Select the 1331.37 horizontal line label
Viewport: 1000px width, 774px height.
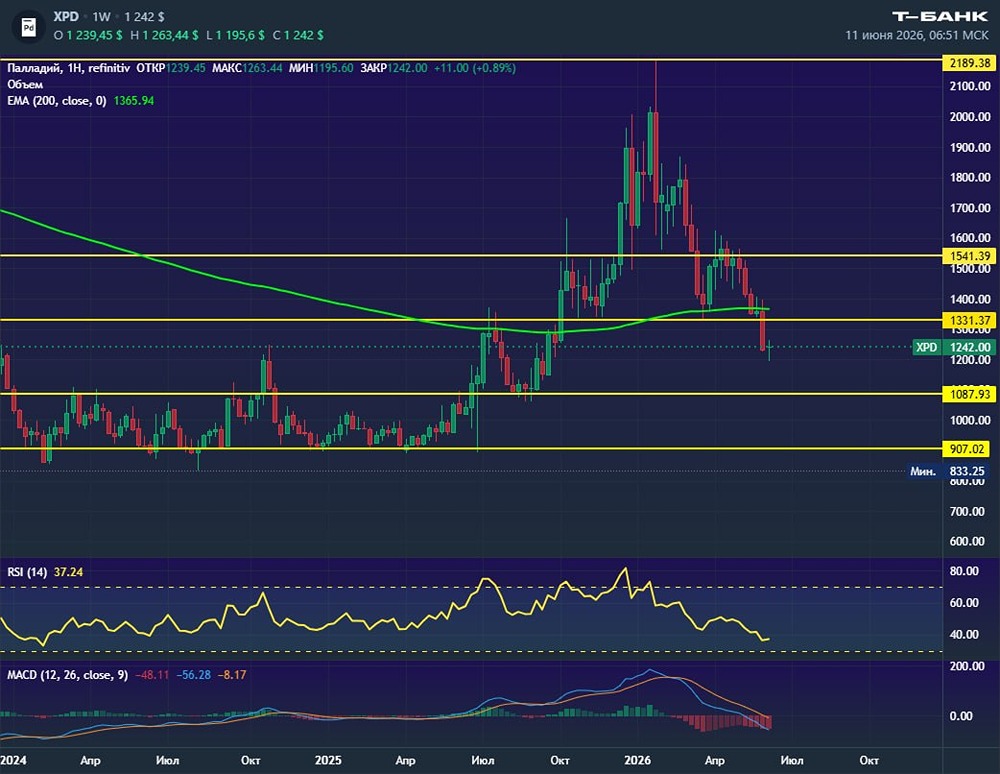[969, 320]
